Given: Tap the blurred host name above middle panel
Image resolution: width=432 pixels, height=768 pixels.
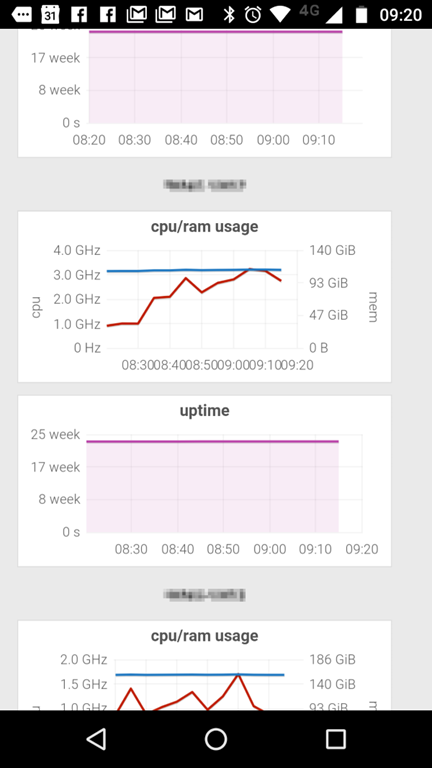Looking at the screenshot, I should (x=204, y=185).
